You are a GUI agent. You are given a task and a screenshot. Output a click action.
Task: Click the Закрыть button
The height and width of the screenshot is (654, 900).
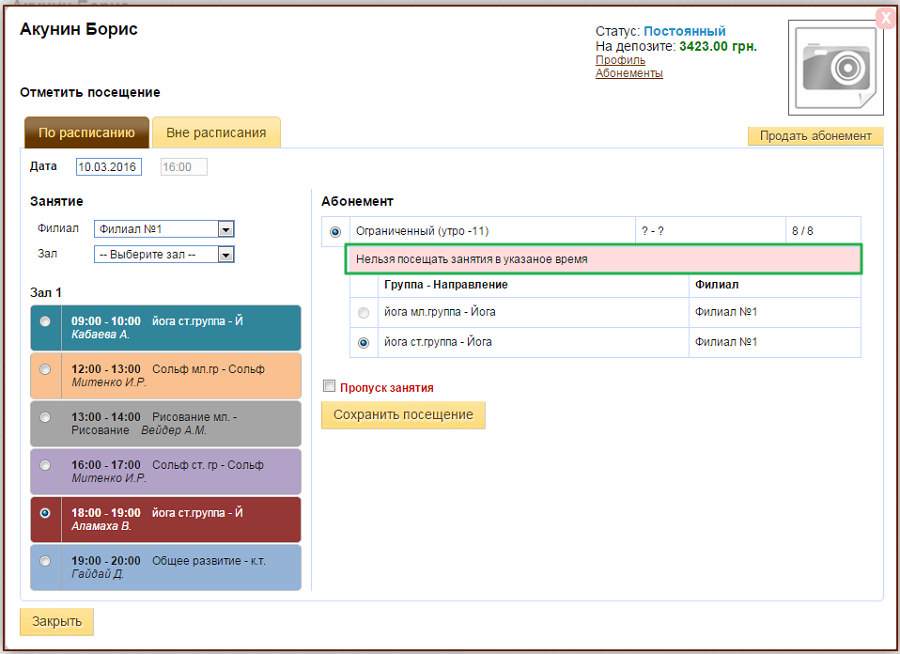[57, 622]
